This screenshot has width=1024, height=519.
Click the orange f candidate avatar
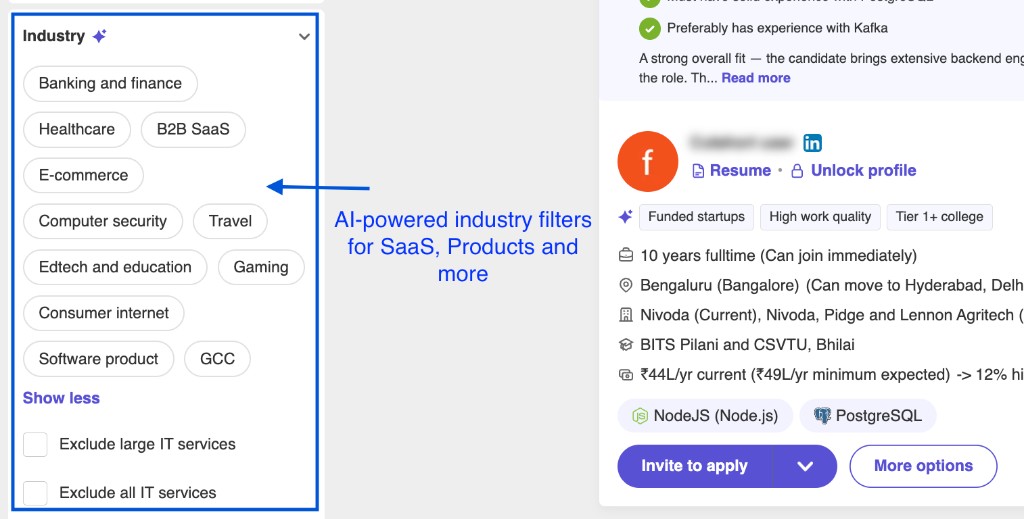coord(647,161)
